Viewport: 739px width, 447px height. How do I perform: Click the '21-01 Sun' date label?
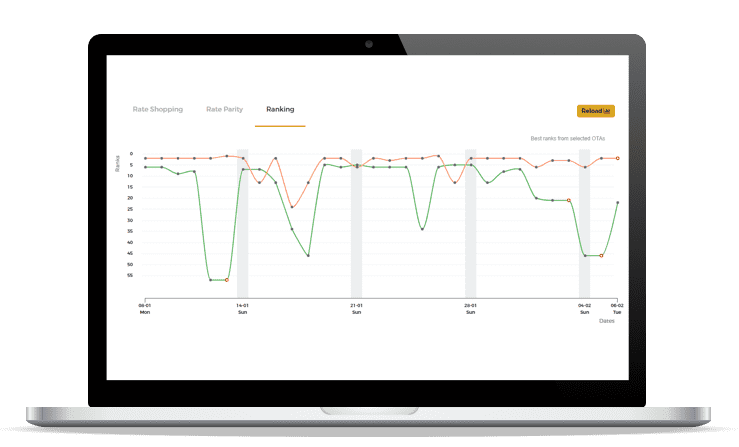point(357,309)
